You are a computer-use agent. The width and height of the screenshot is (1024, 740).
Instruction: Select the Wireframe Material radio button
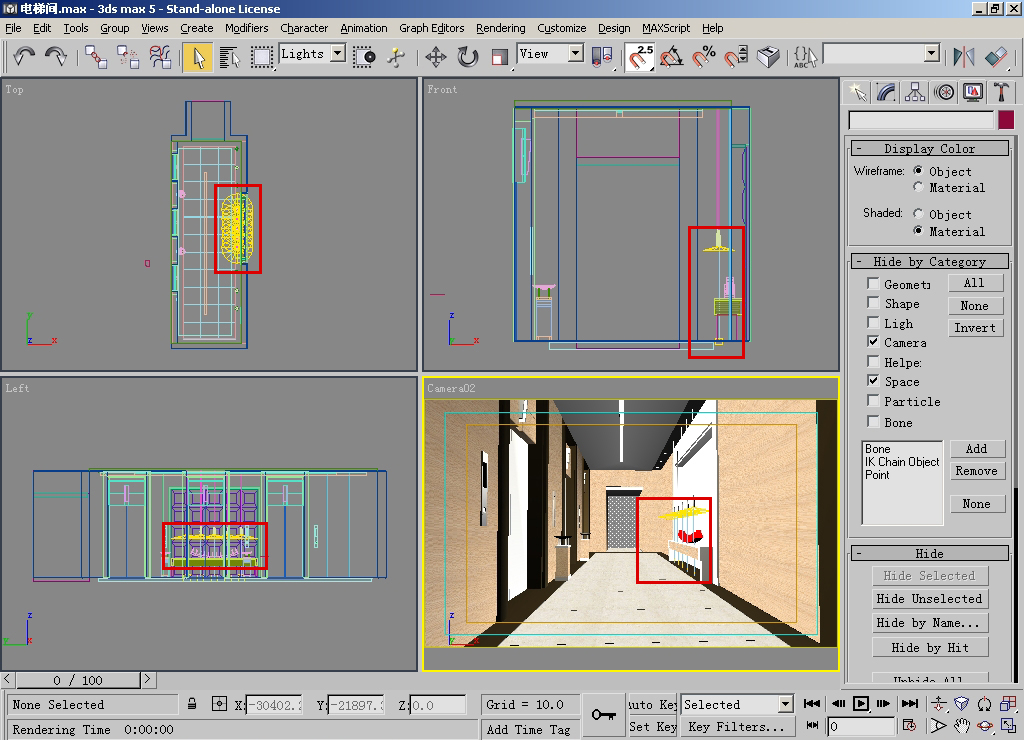[918, 187]
